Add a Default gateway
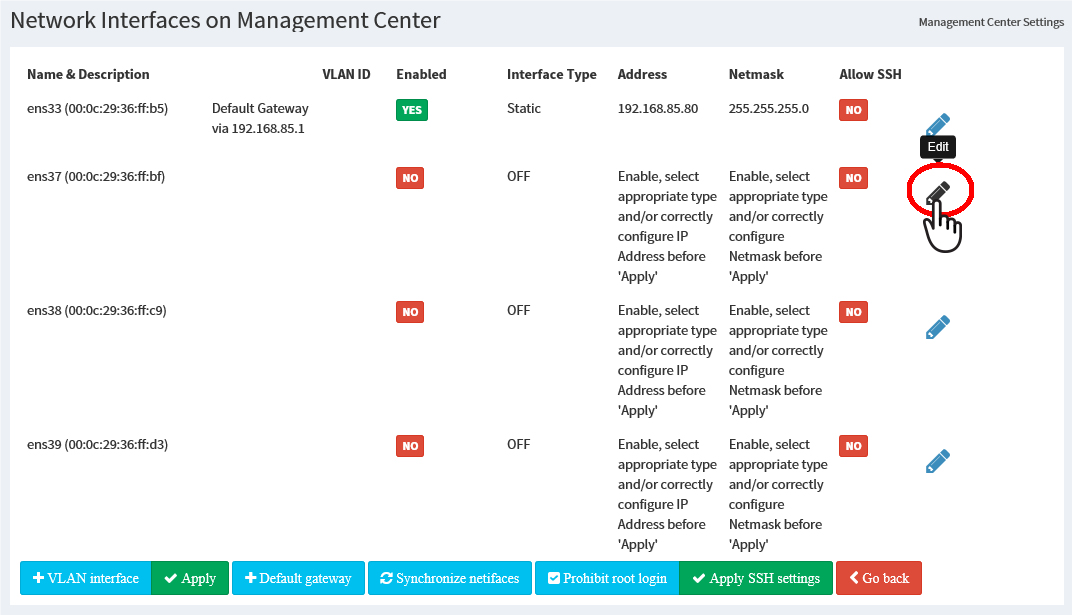The width and height of the screenshot is (1072, 615). tap(298, 578)
